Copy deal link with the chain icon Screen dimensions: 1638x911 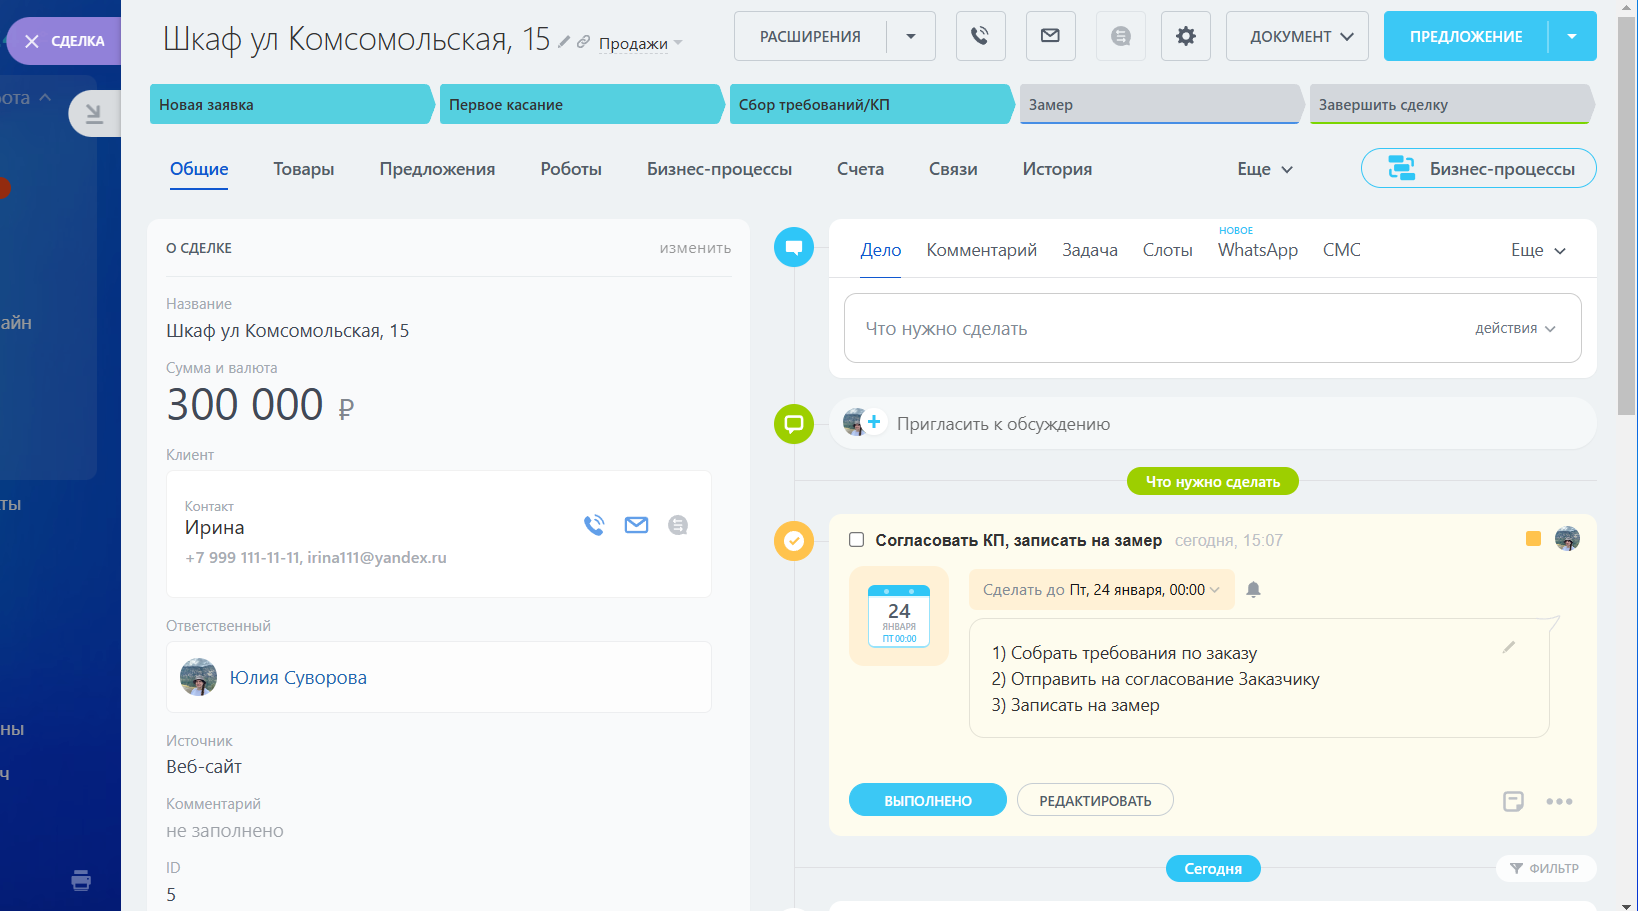click(583, 42)
